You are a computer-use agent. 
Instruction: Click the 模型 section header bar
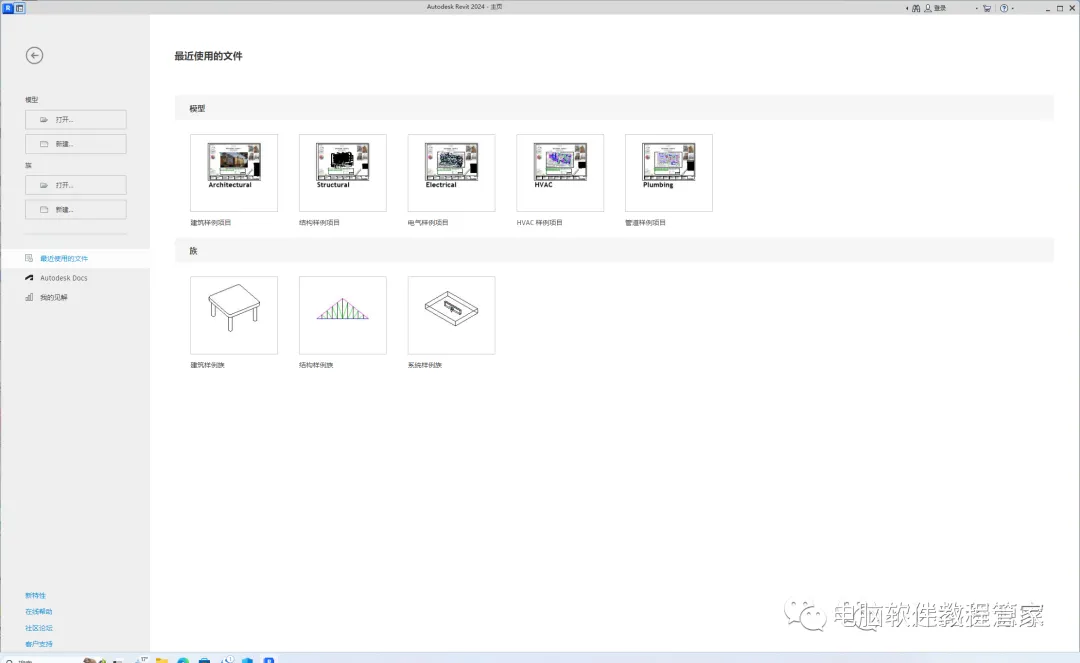614,108
